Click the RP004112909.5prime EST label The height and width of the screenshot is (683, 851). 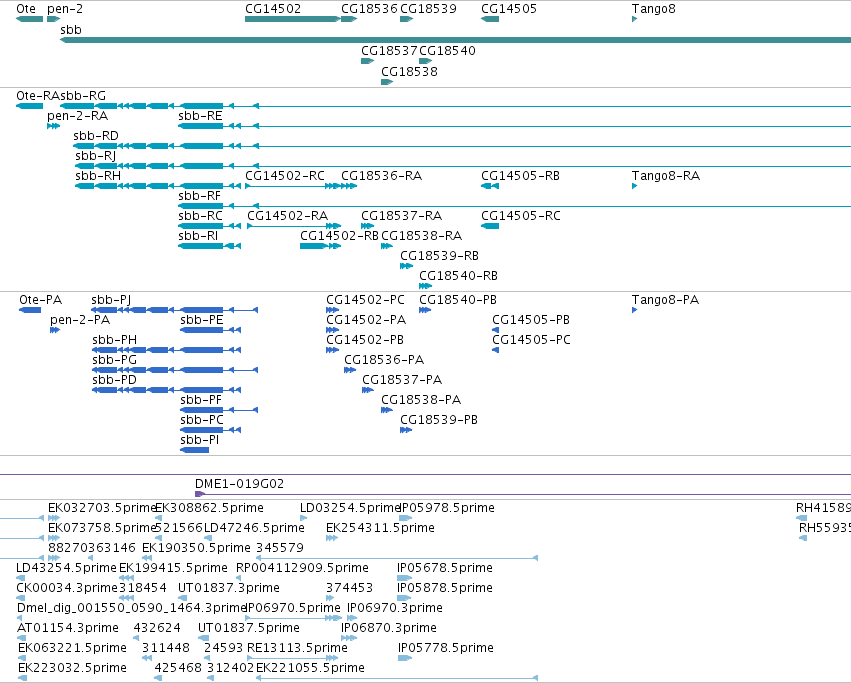coord(302,568)
